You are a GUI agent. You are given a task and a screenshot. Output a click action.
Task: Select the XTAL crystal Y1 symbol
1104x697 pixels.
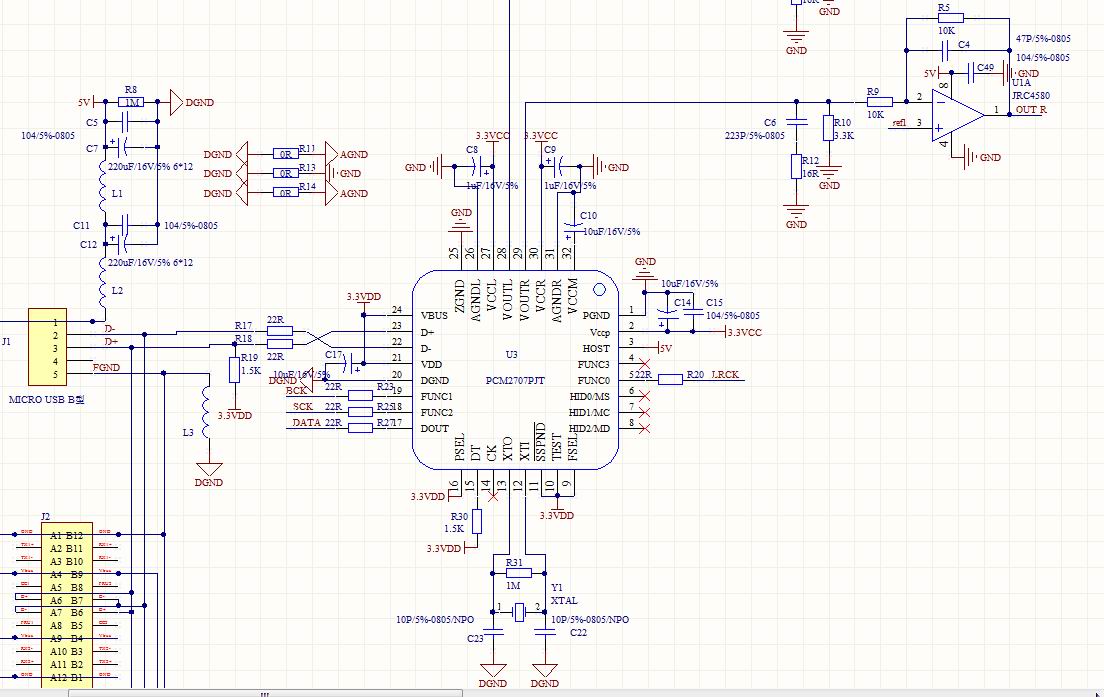point(520,612)
